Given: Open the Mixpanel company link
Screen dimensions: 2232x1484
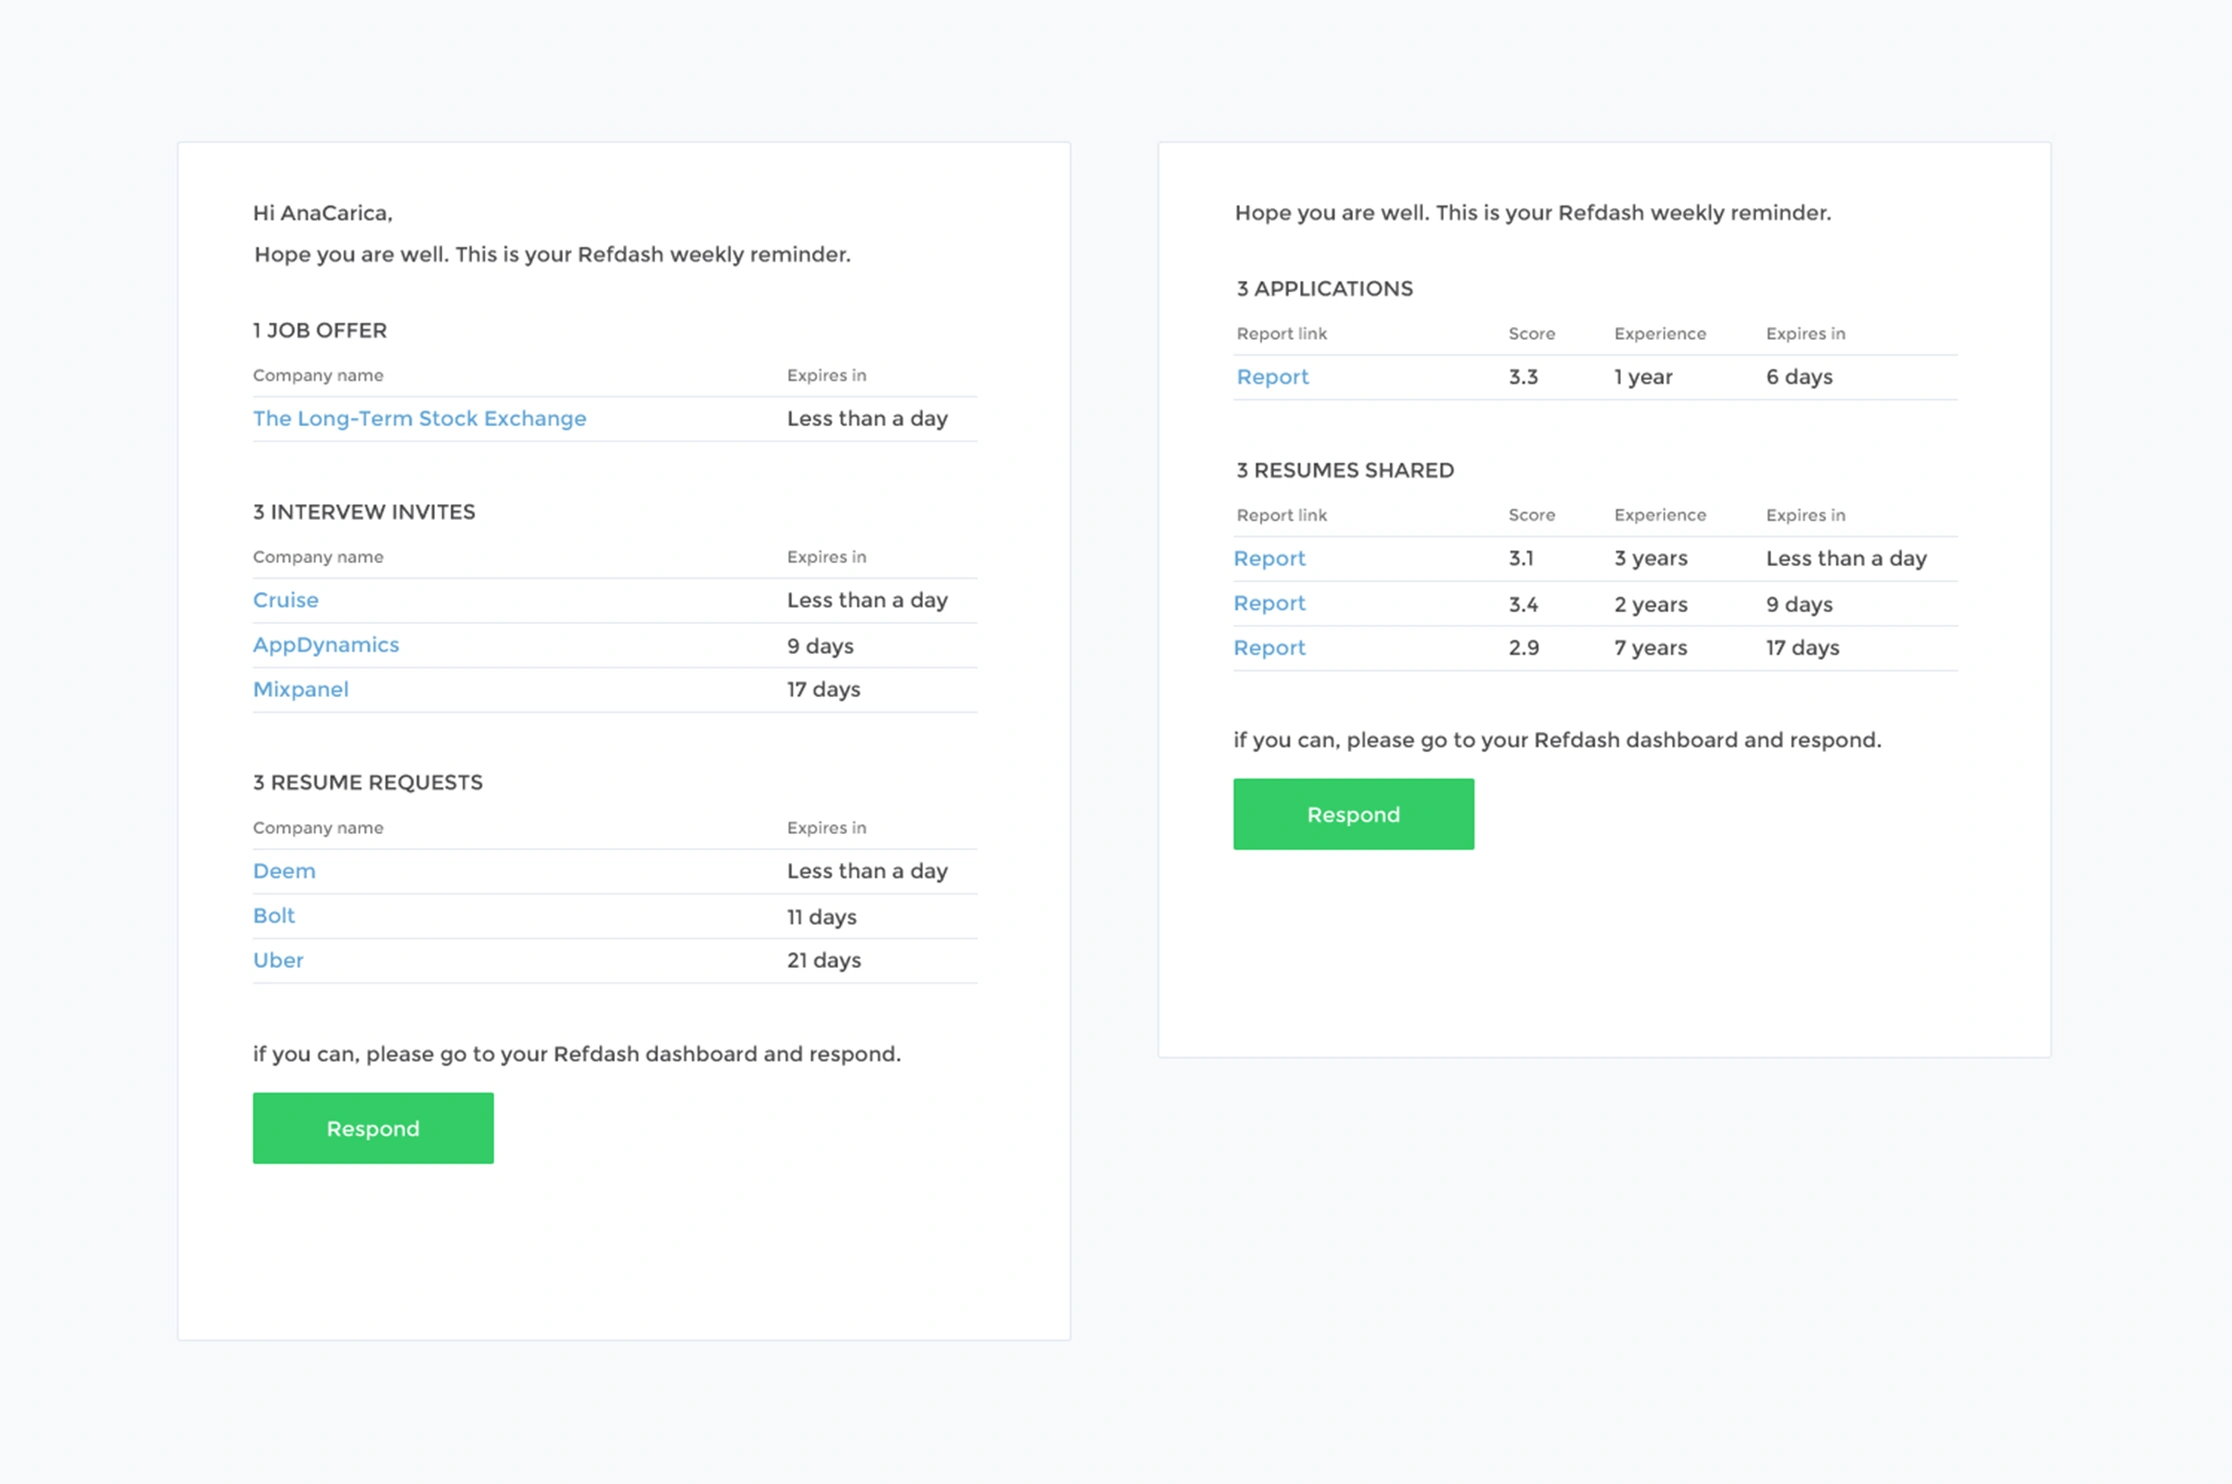Looking at the screenshot, I should tap(300, 689).
